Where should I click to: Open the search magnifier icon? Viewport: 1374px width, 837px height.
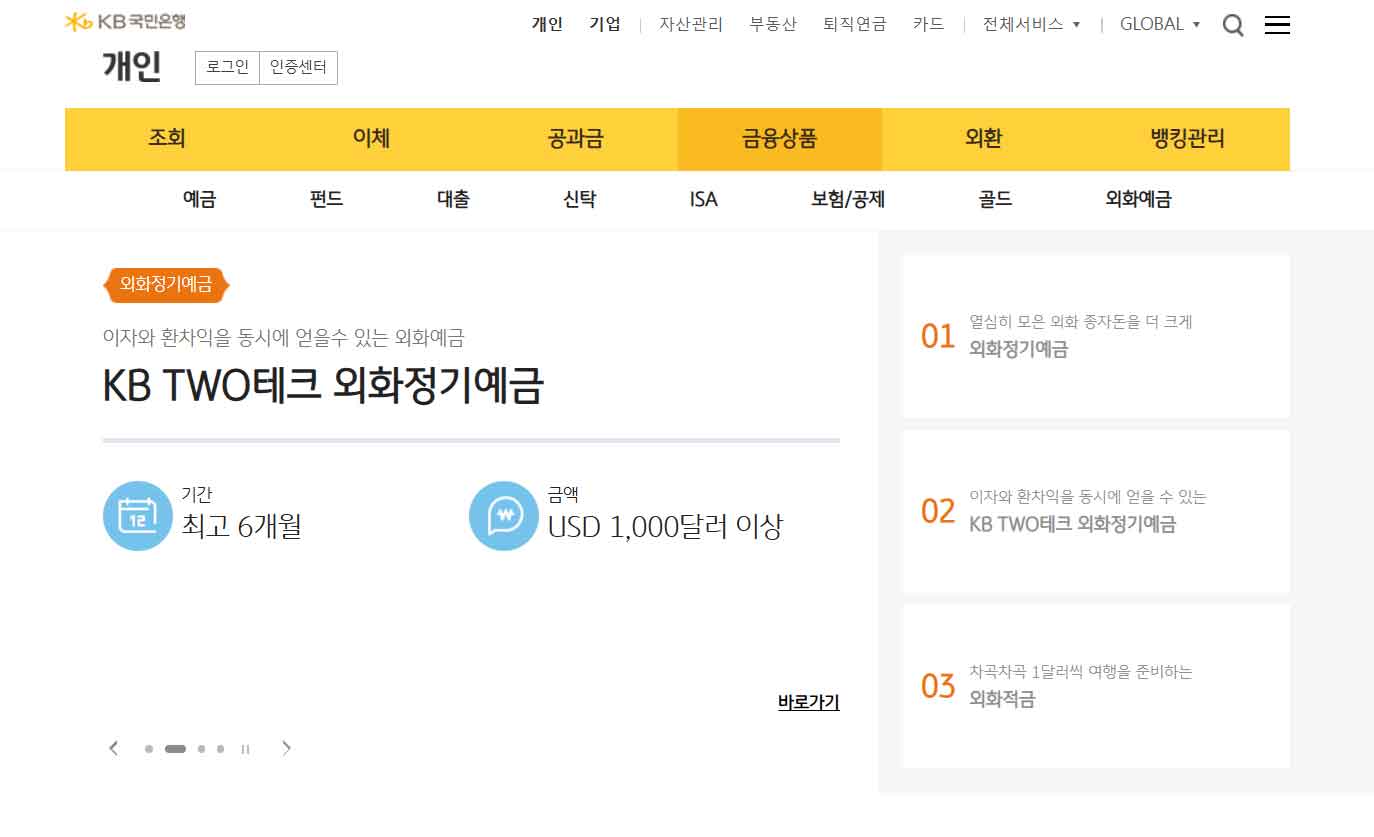[x=1233, y=26]
